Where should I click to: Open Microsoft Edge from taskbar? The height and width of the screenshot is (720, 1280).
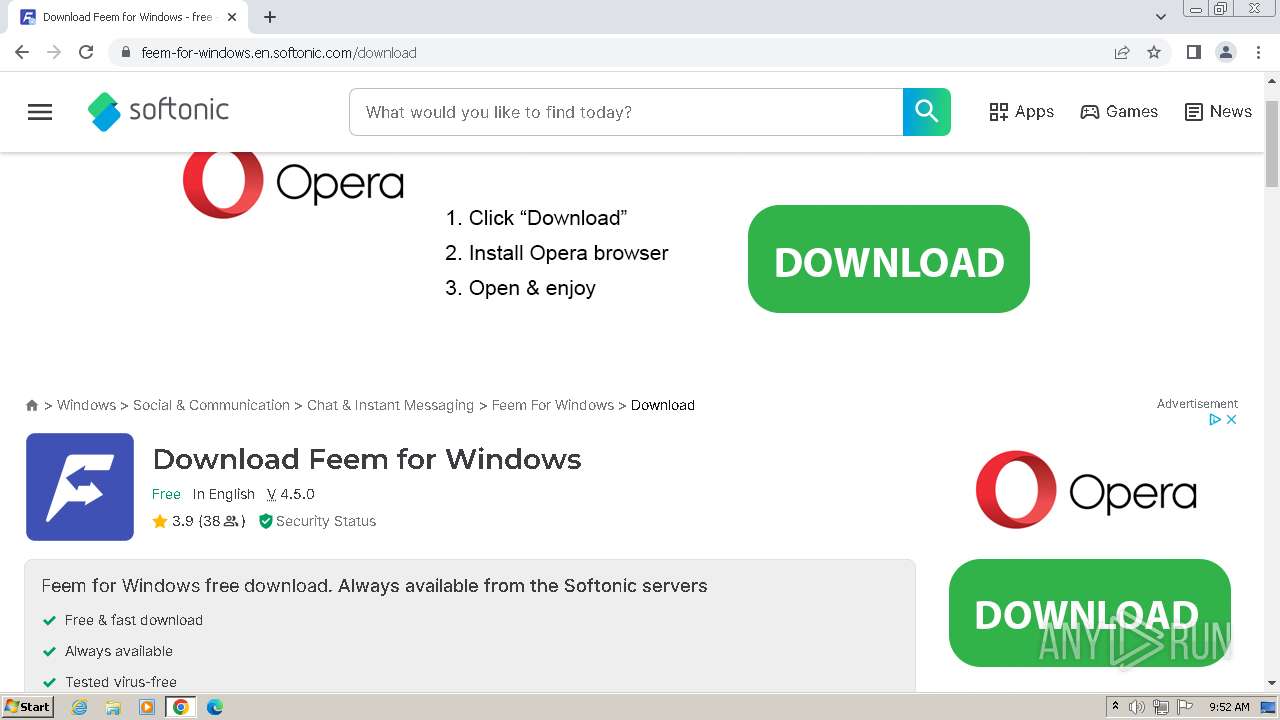click(215, 707)
